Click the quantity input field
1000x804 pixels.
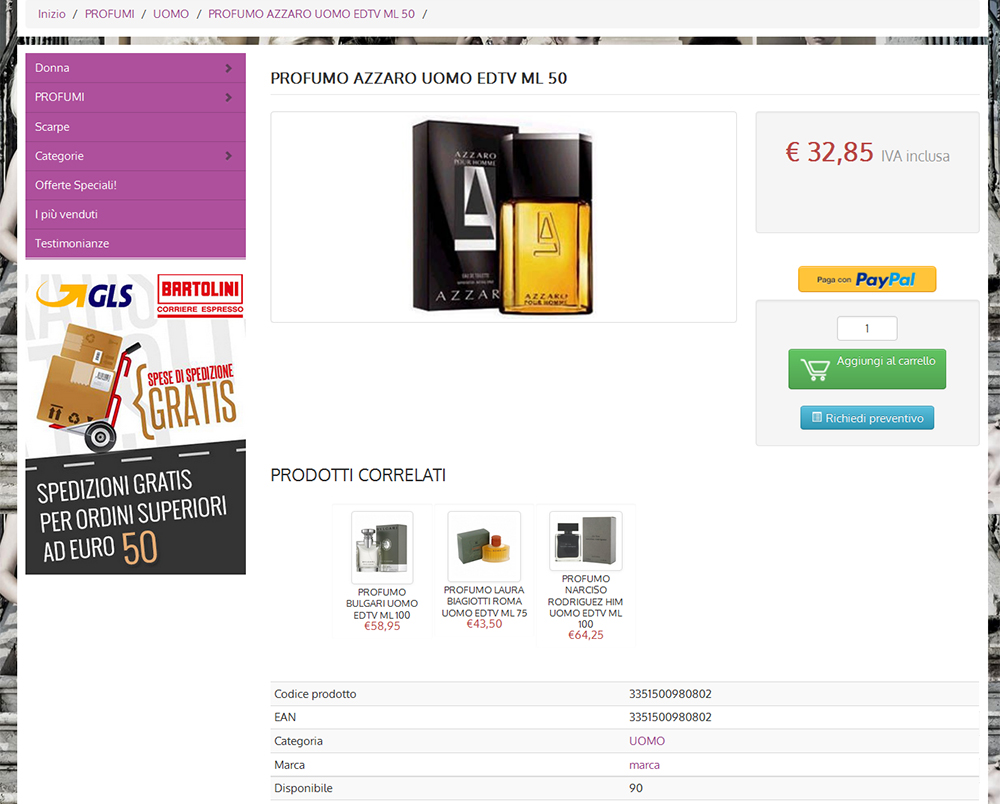coord(867,328)
